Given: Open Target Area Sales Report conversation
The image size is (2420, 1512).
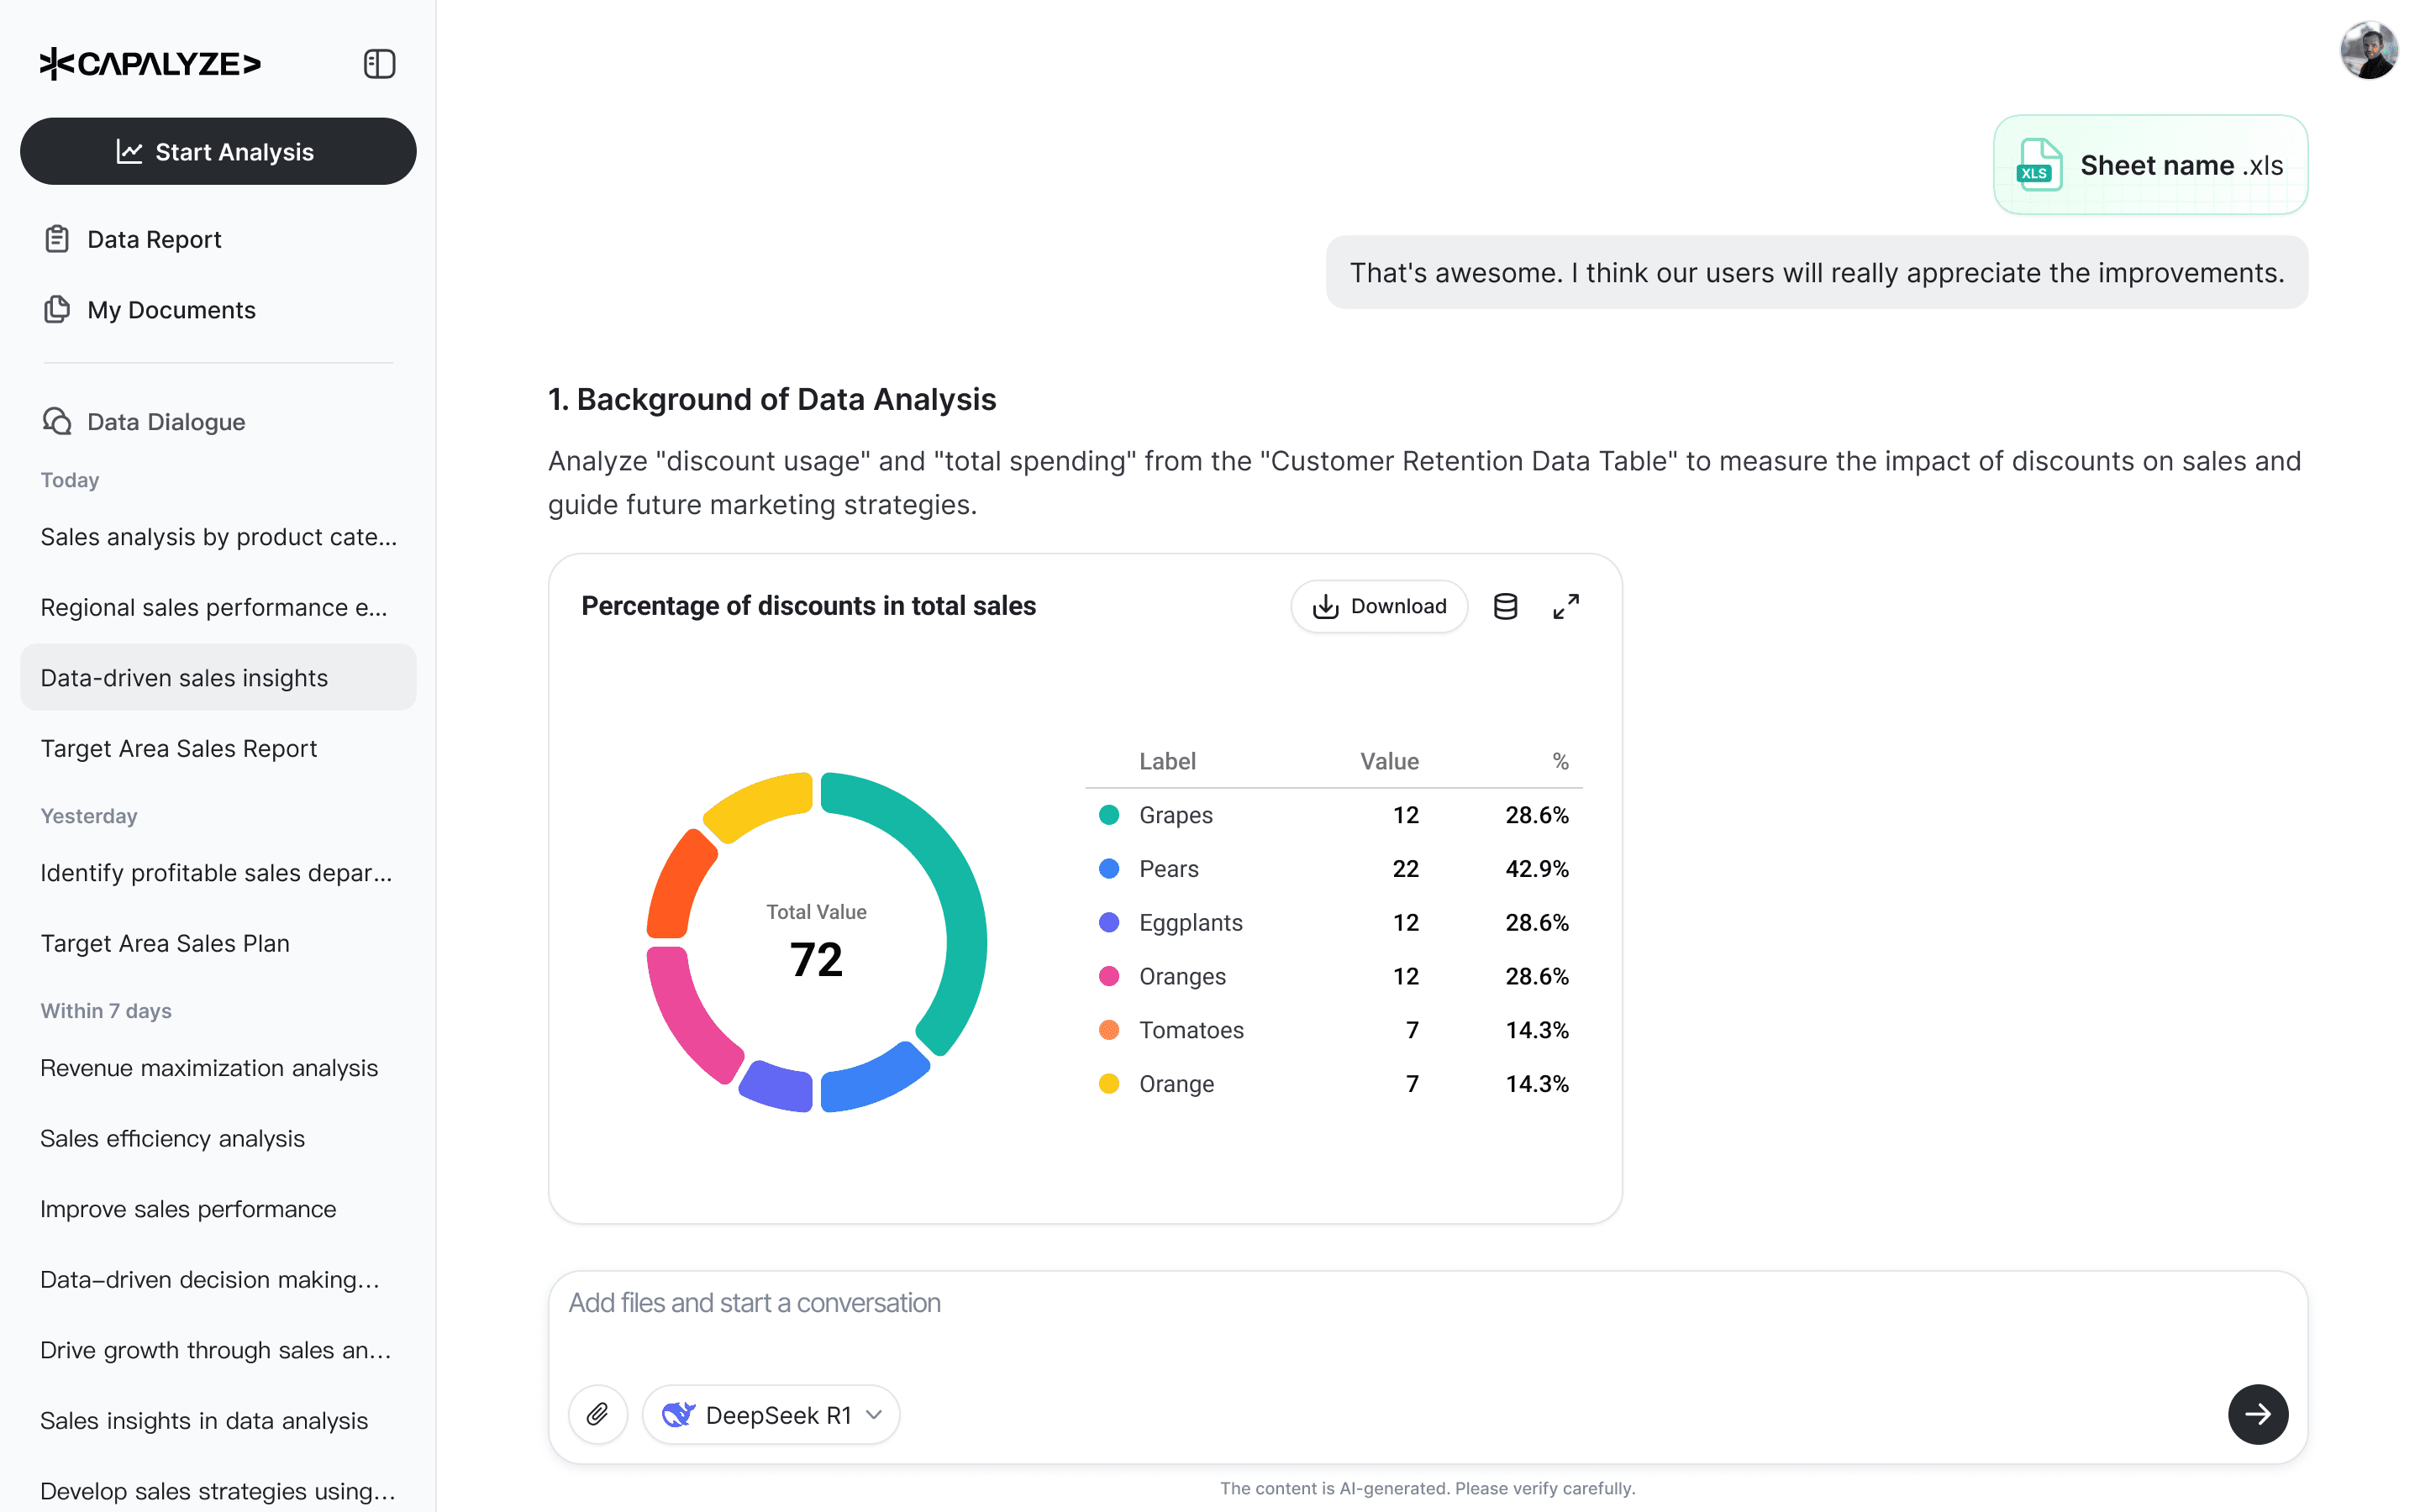Looking at the screenshot, I should pyautogui.click(x=178, y=748).
